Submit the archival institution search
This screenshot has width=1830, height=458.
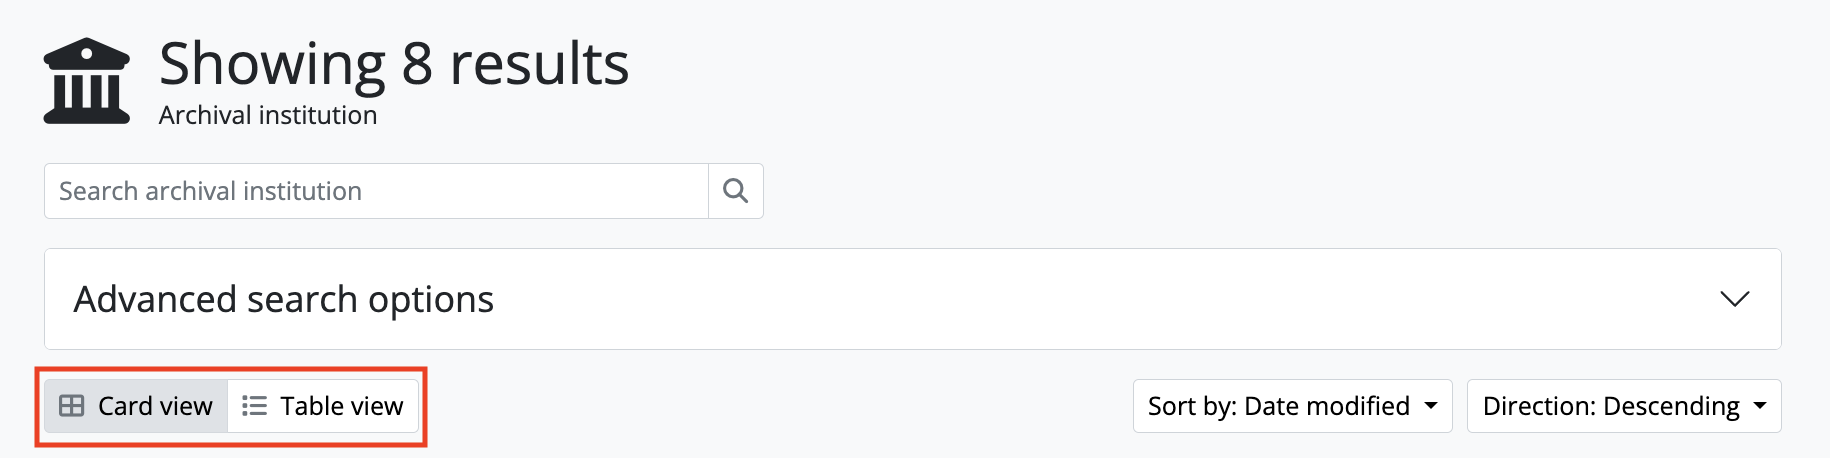click(x=735, y=191)
